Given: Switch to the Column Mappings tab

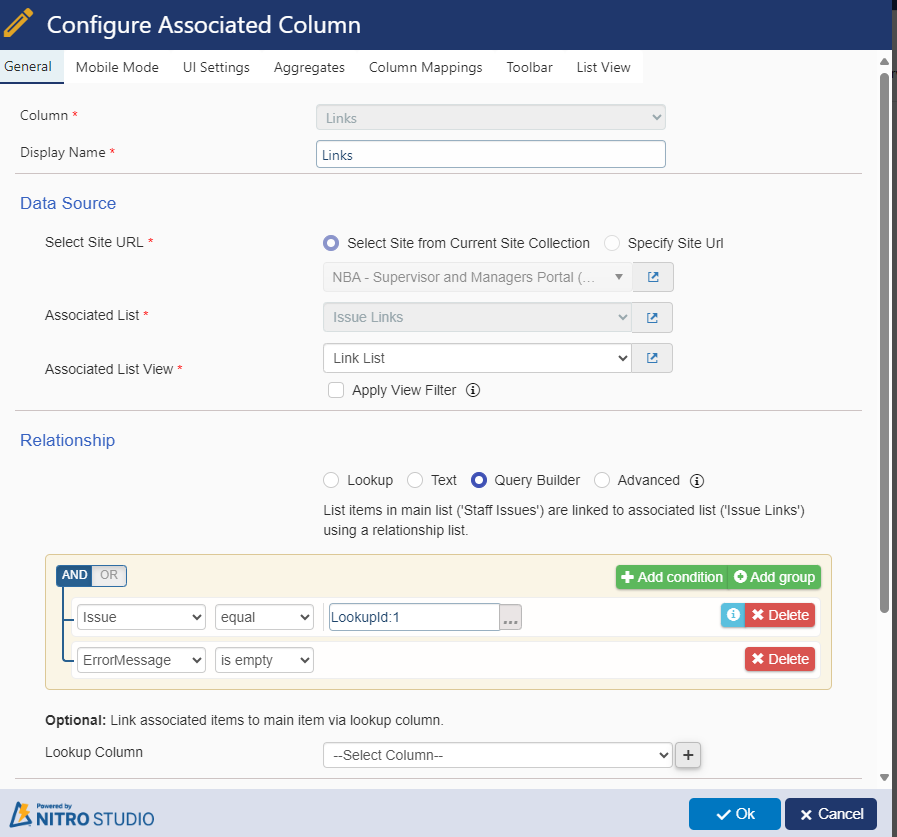Looking at the screenshot, I should (x=425, y=67).
